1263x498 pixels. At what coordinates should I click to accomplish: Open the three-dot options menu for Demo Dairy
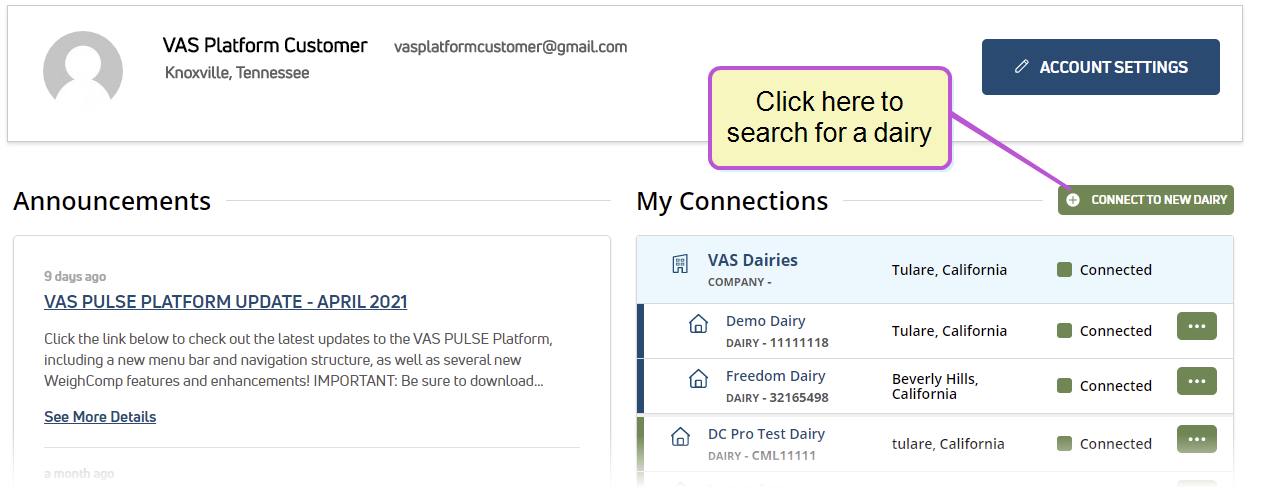pos(1197,326)
